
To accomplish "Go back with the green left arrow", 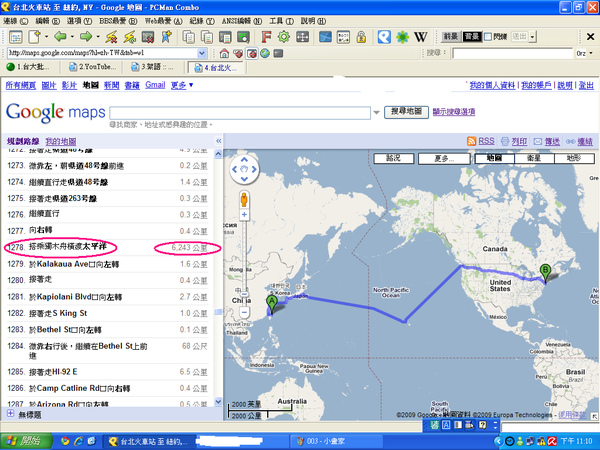I will (x=60, y=37).
